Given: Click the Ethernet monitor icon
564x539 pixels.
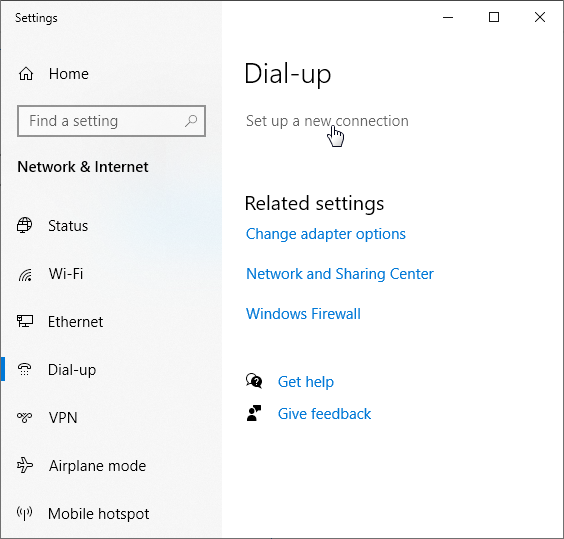Looking at the screenshot, I should coord(25,321).
